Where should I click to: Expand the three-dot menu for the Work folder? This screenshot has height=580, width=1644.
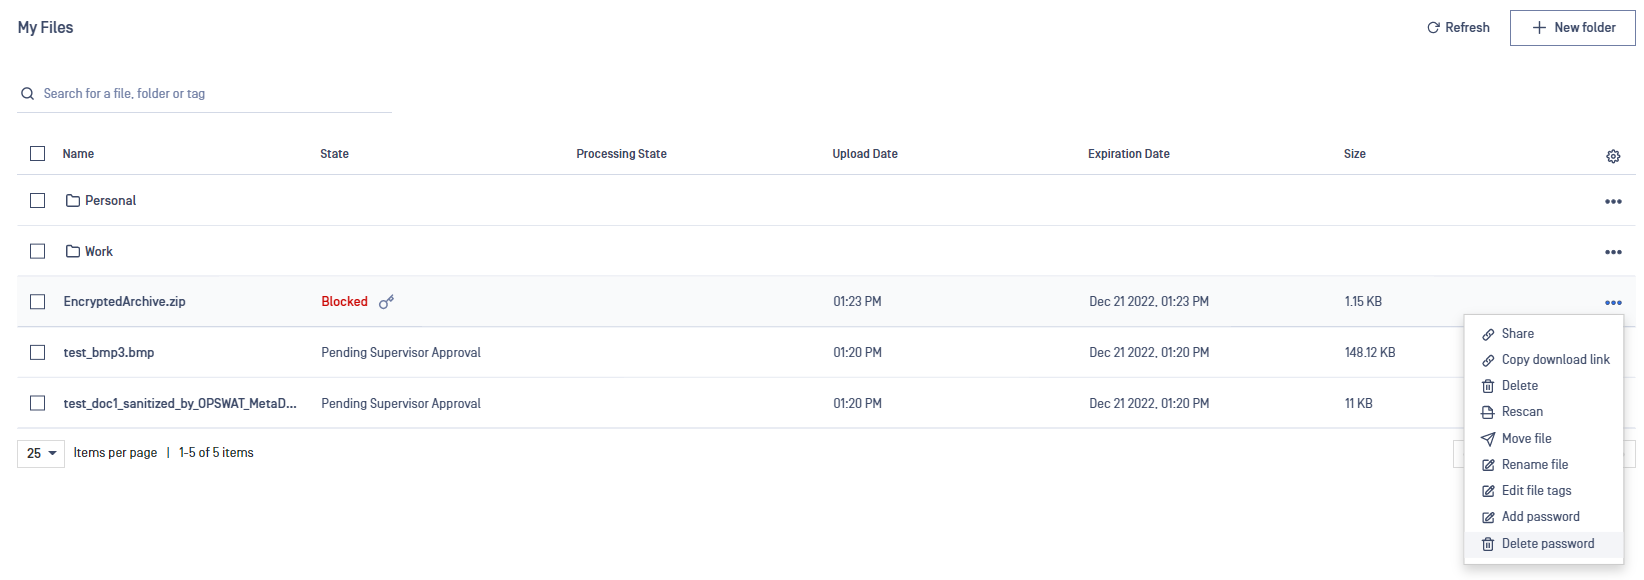1613,252
